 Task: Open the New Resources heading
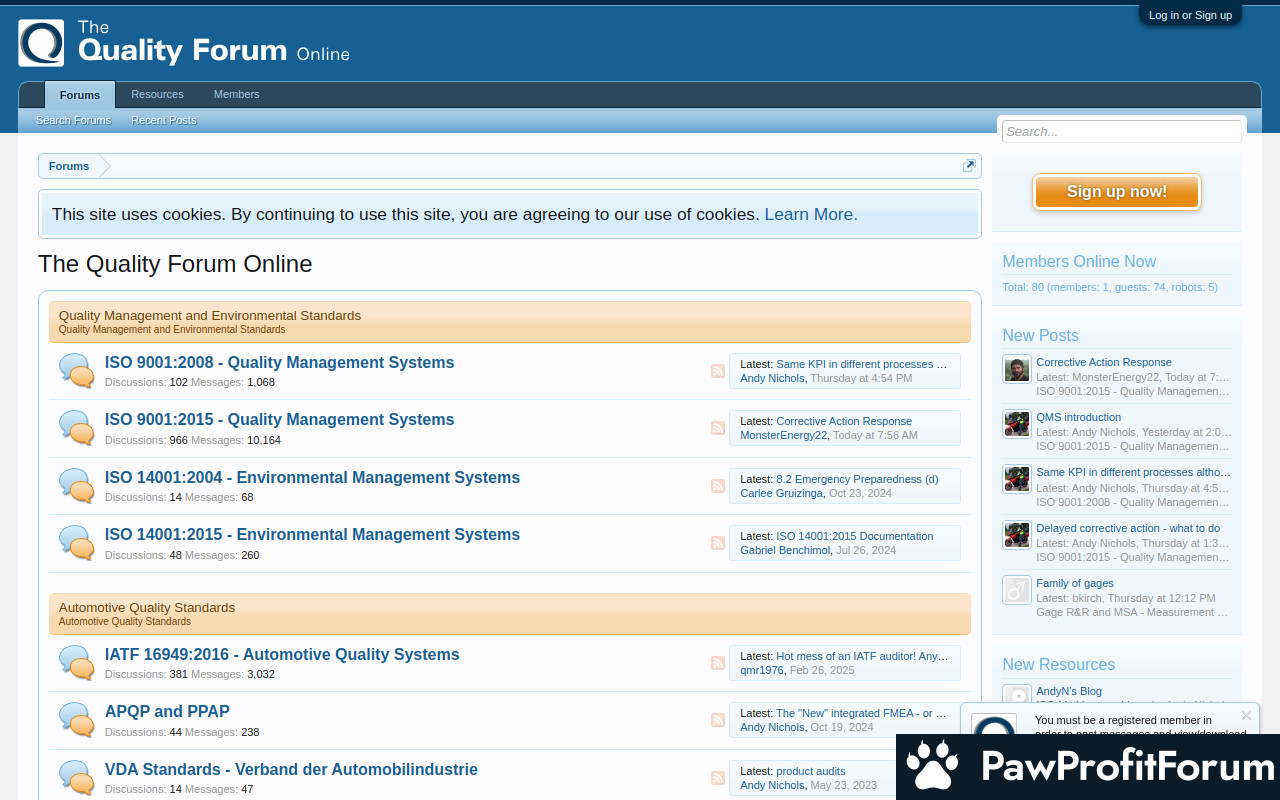[x=1059, y=664]
